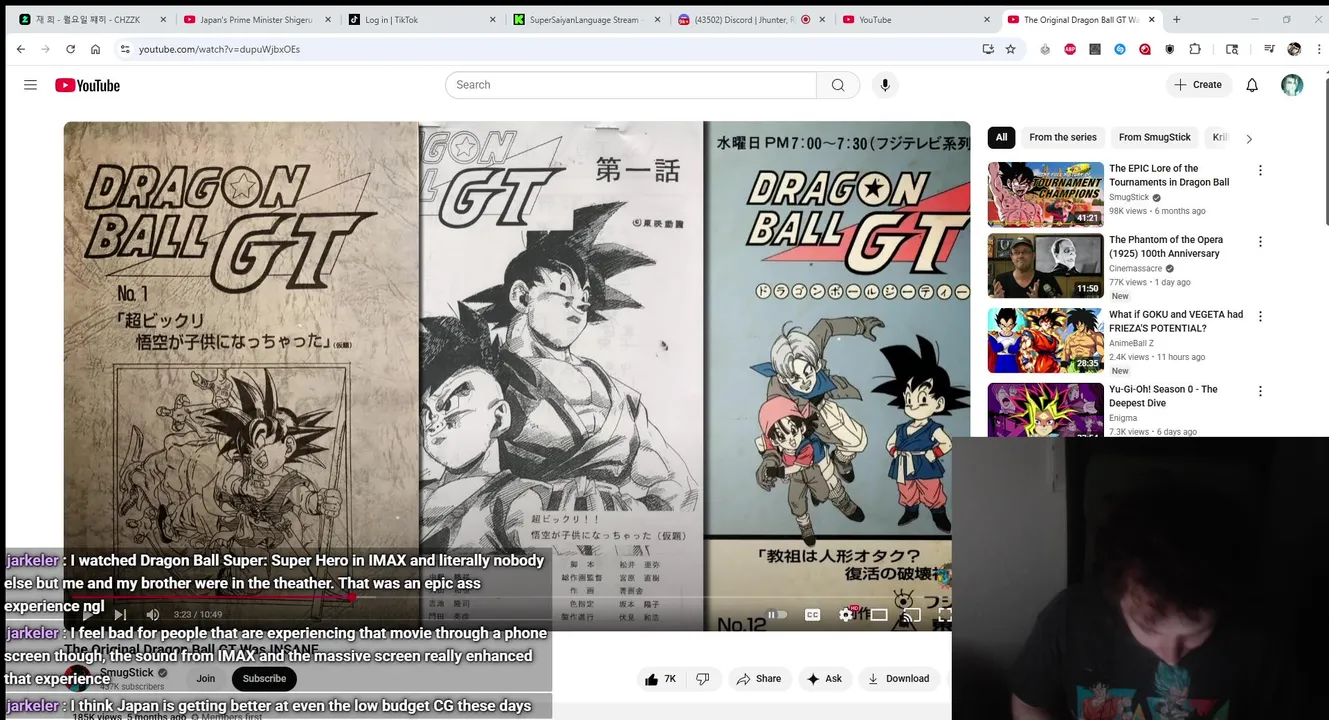Click the YouTube search field
1329x720 pixels.
(631, 85)
